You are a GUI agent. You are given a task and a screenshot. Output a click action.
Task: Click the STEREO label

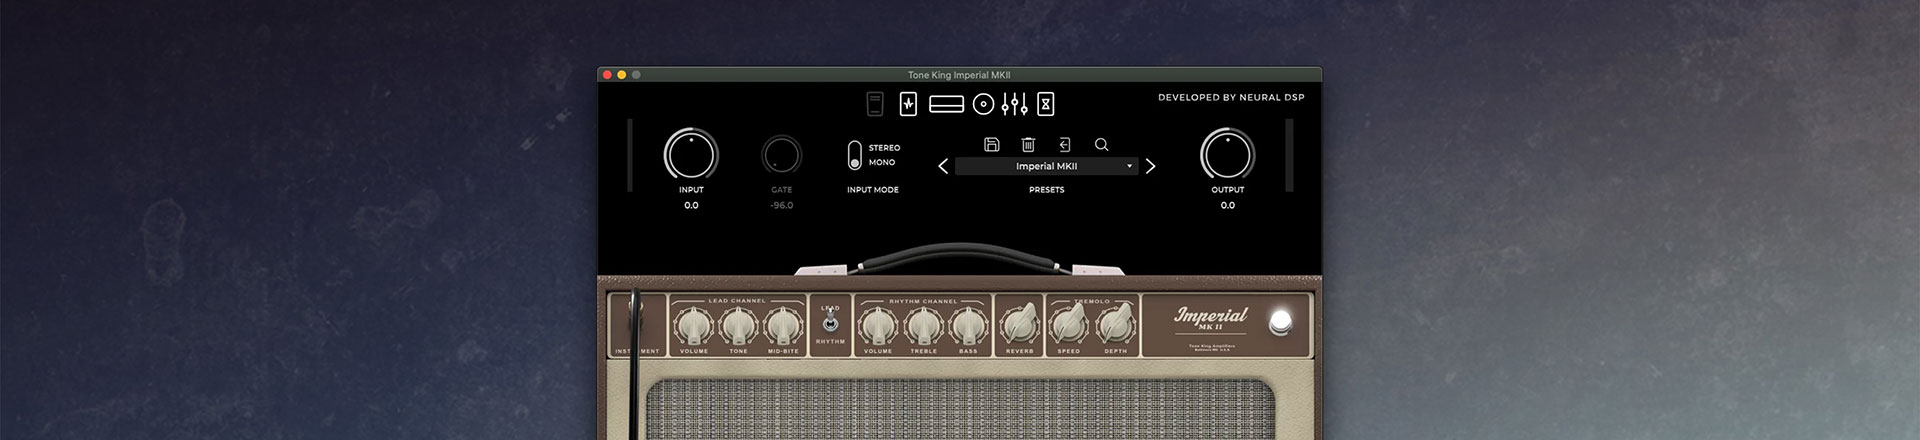[x=884, y=148]
